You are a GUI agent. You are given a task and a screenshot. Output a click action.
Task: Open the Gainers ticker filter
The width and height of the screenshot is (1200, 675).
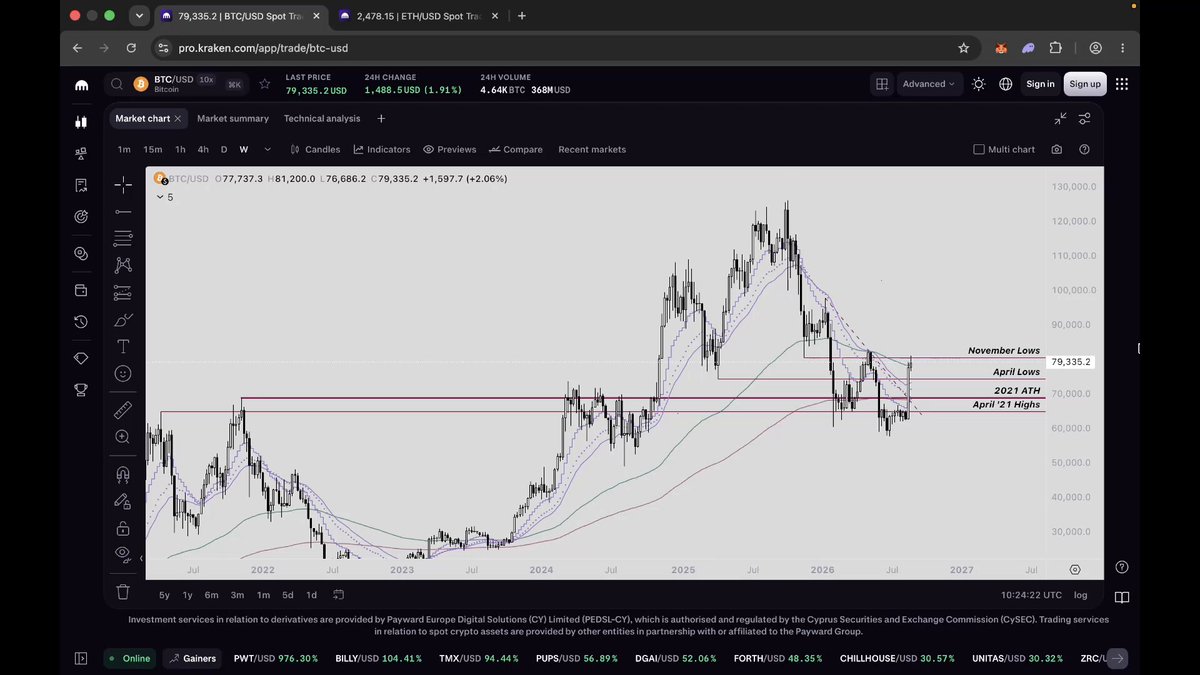pyautogui.click(x=192, y=658)
